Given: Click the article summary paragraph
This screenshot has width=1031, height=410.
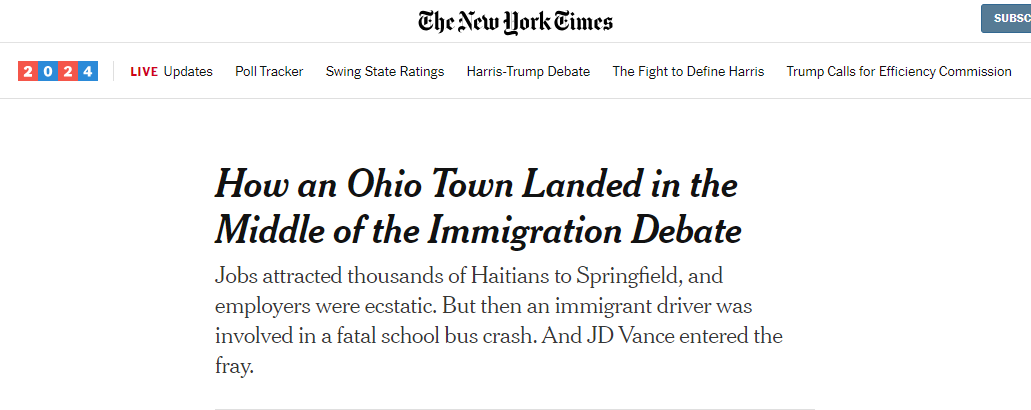Looking at the screenshot, I should pos(498,320).
